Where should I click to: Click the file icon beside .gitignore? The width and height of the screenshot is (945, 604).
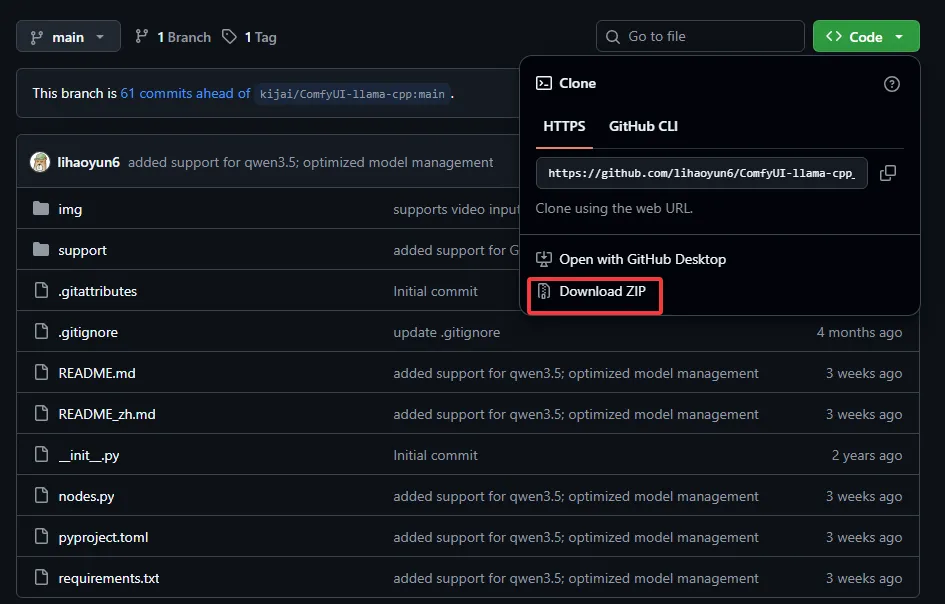click(x=41, y=332)
